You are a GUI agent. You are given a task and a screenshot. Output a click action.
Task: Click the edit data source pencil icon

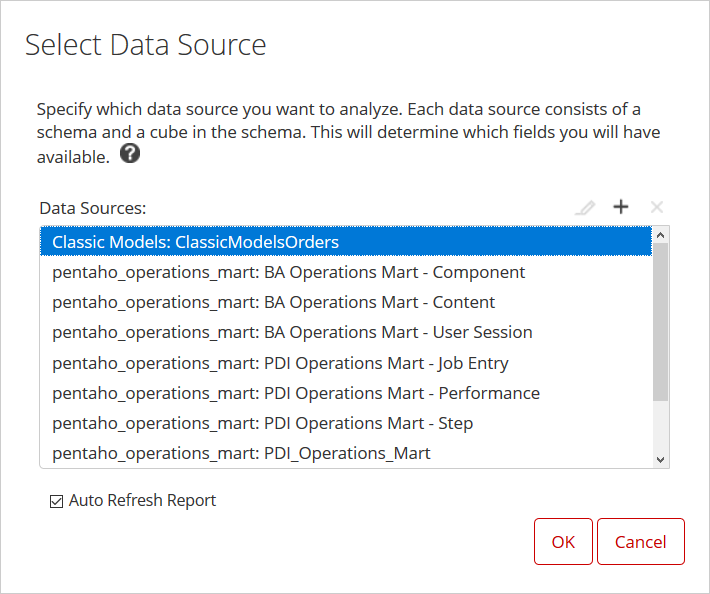586,207
